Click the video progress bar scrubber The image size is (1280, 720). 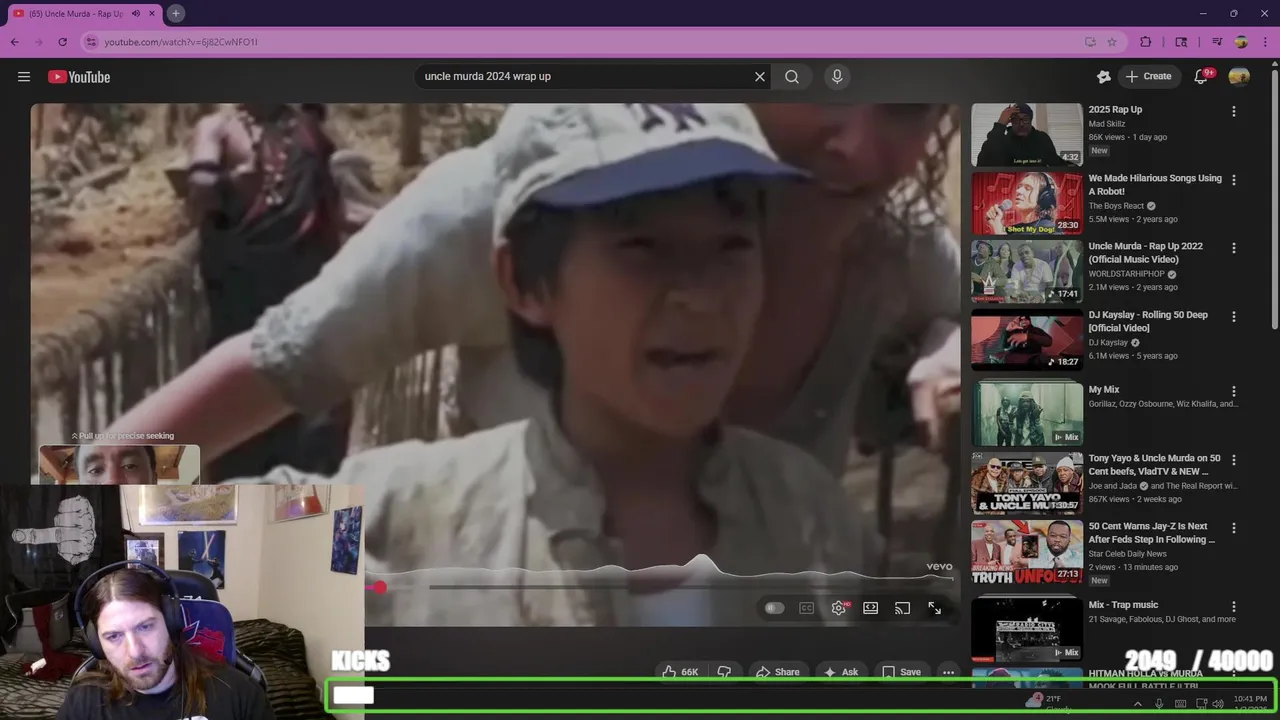(x=379, y=588)
